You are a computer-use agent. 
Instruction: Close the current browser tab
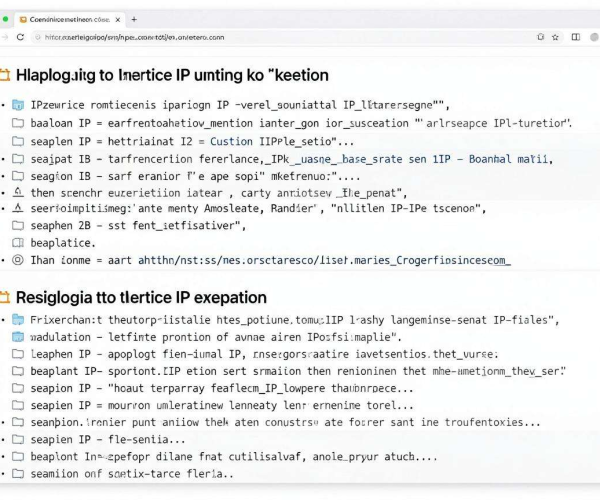click(x=118, y=20)
